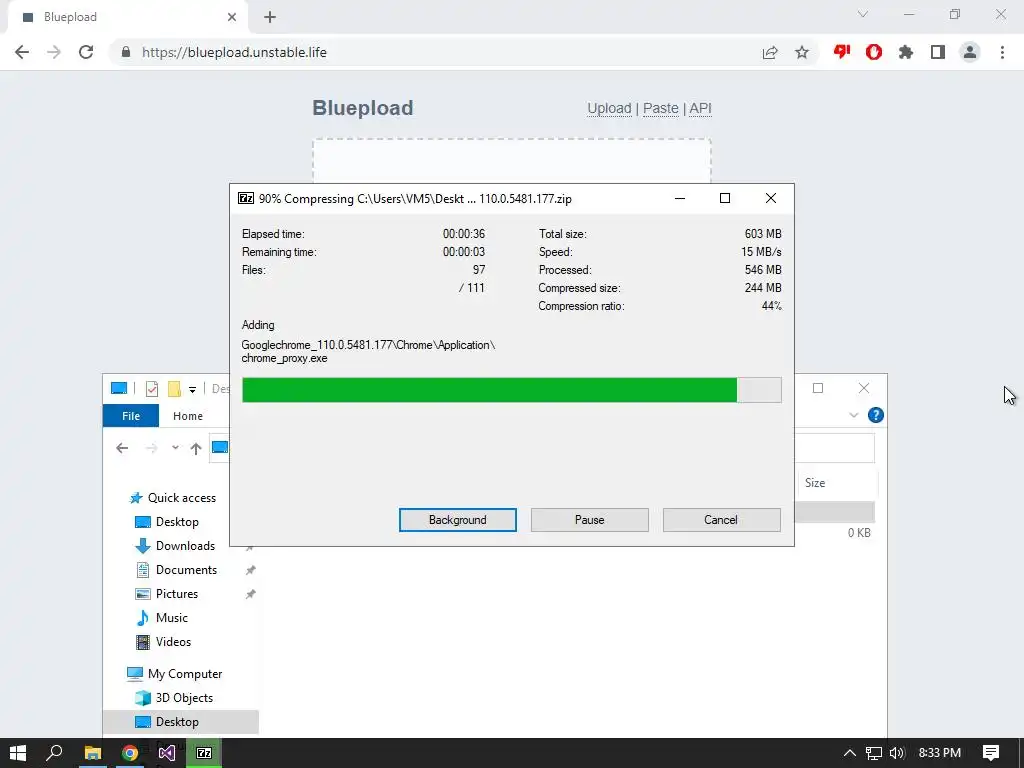Pause the 7-Zip compression
The height and width of the screenshot is (768, 1024).
[x=589, y=520]
